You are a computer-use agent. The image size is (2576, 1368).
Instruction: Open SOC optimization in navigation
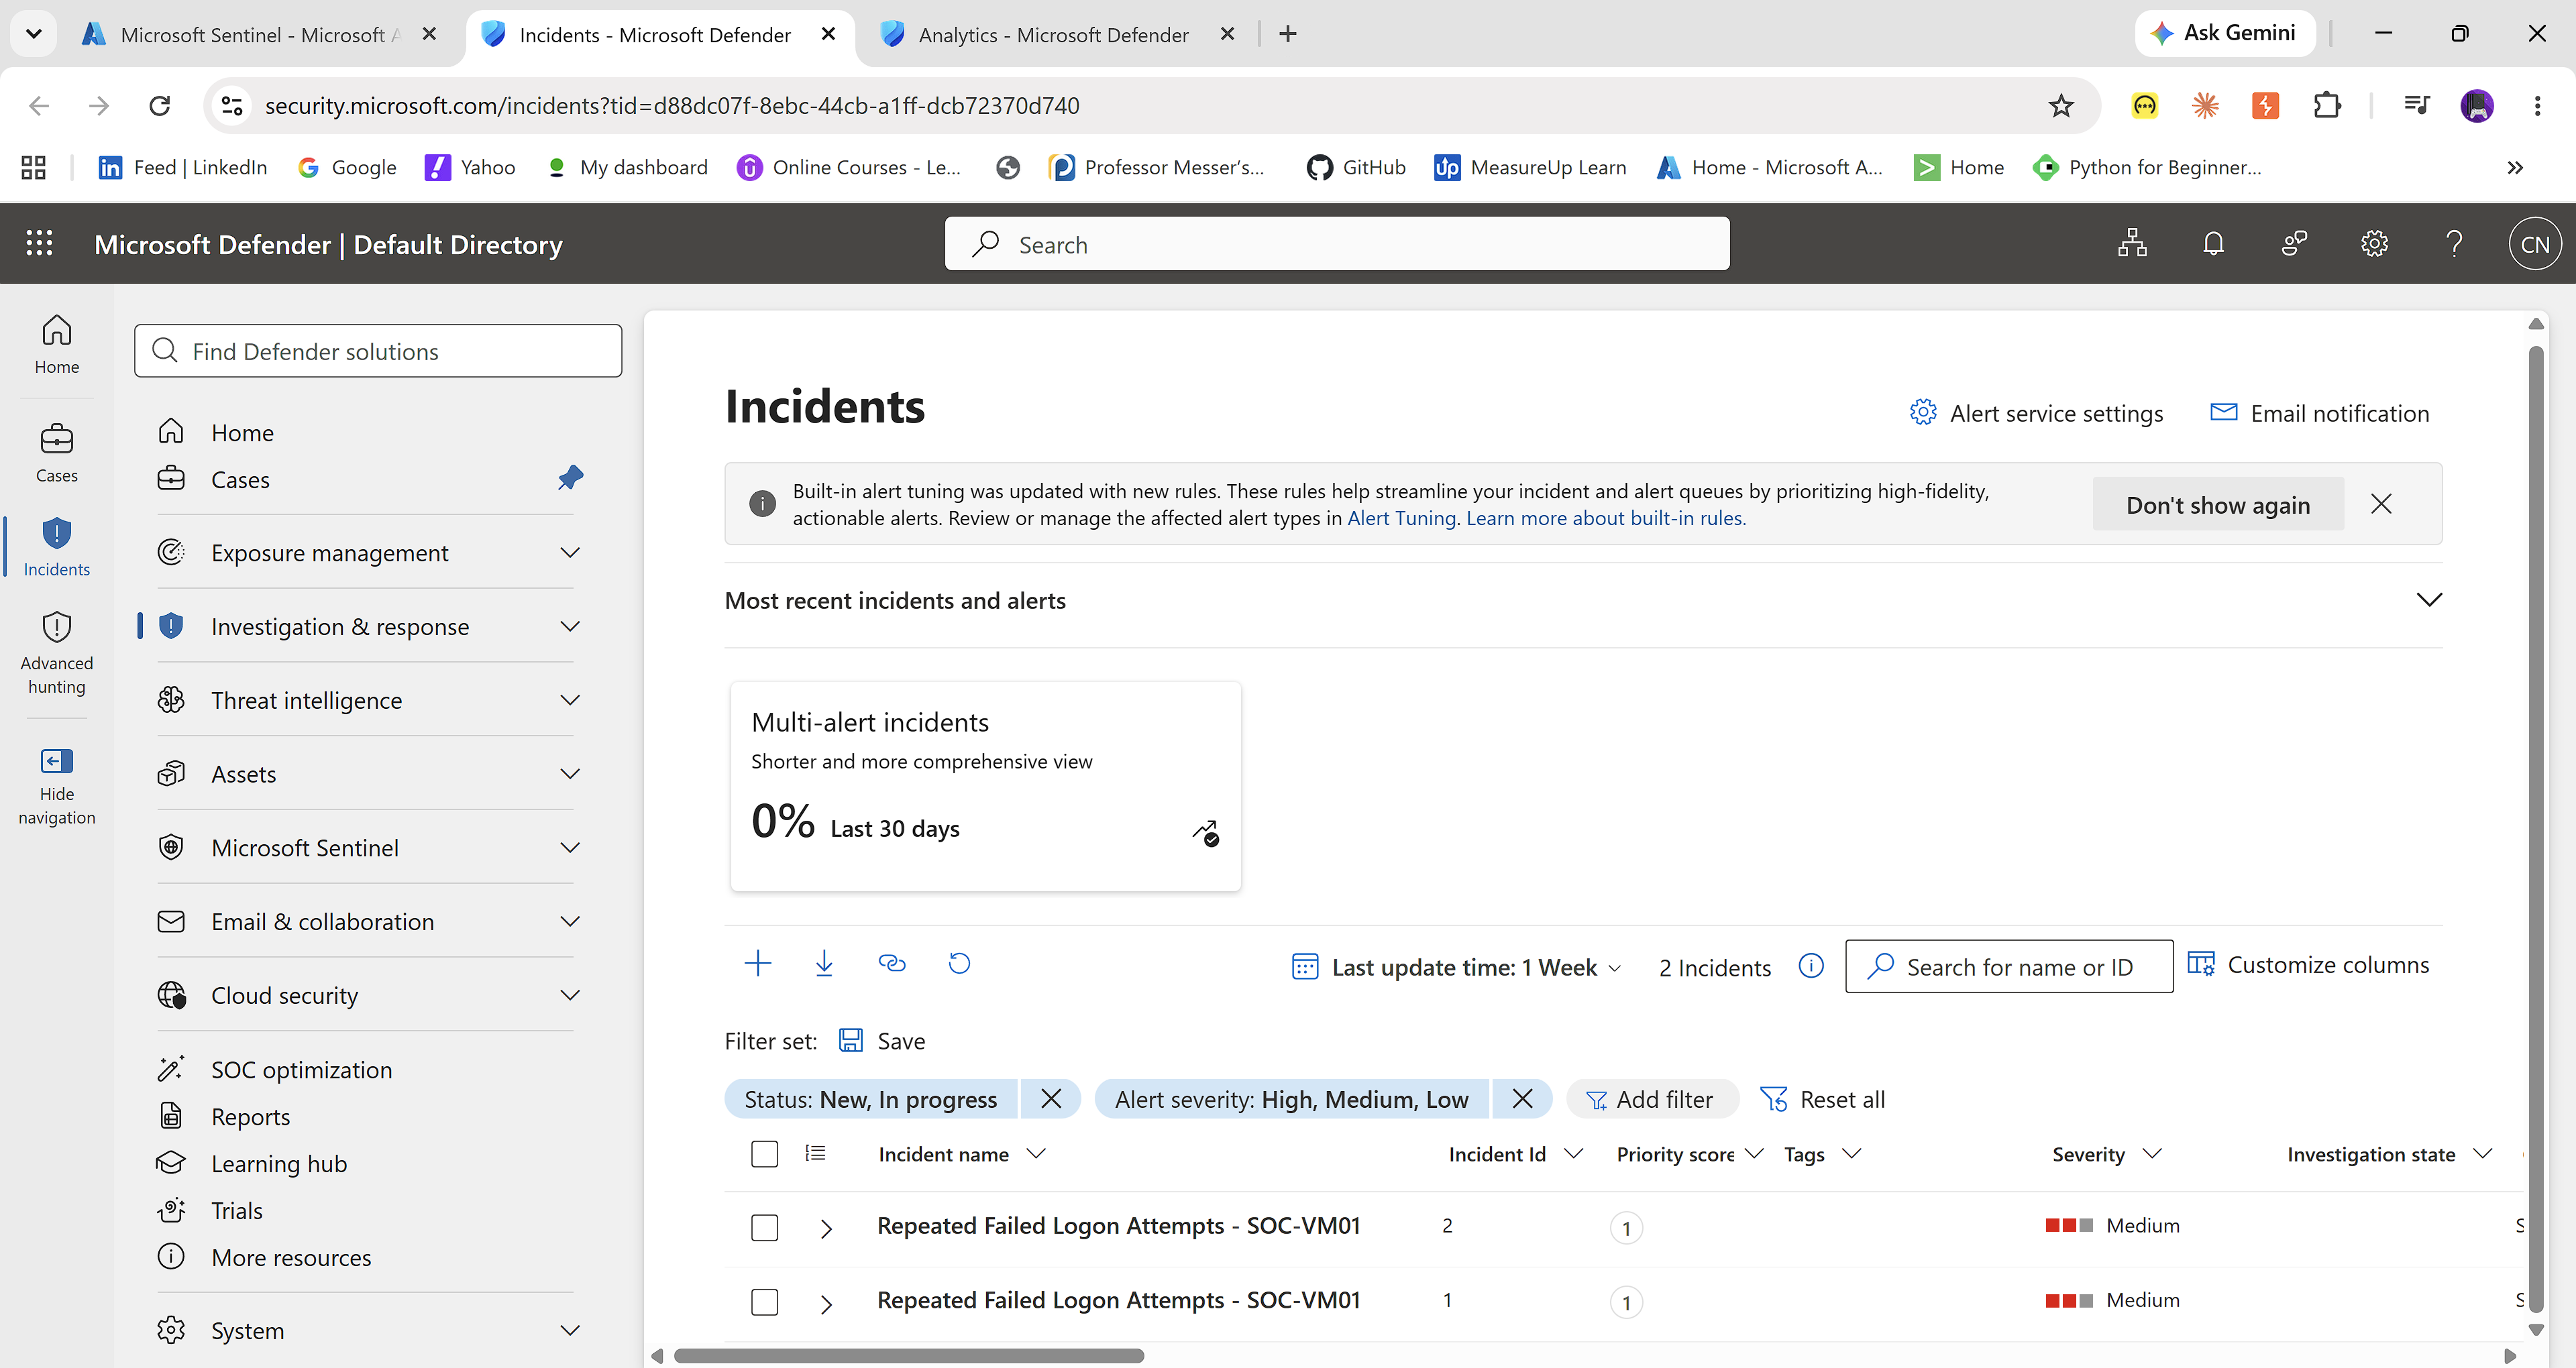[x=301, y=1069]
